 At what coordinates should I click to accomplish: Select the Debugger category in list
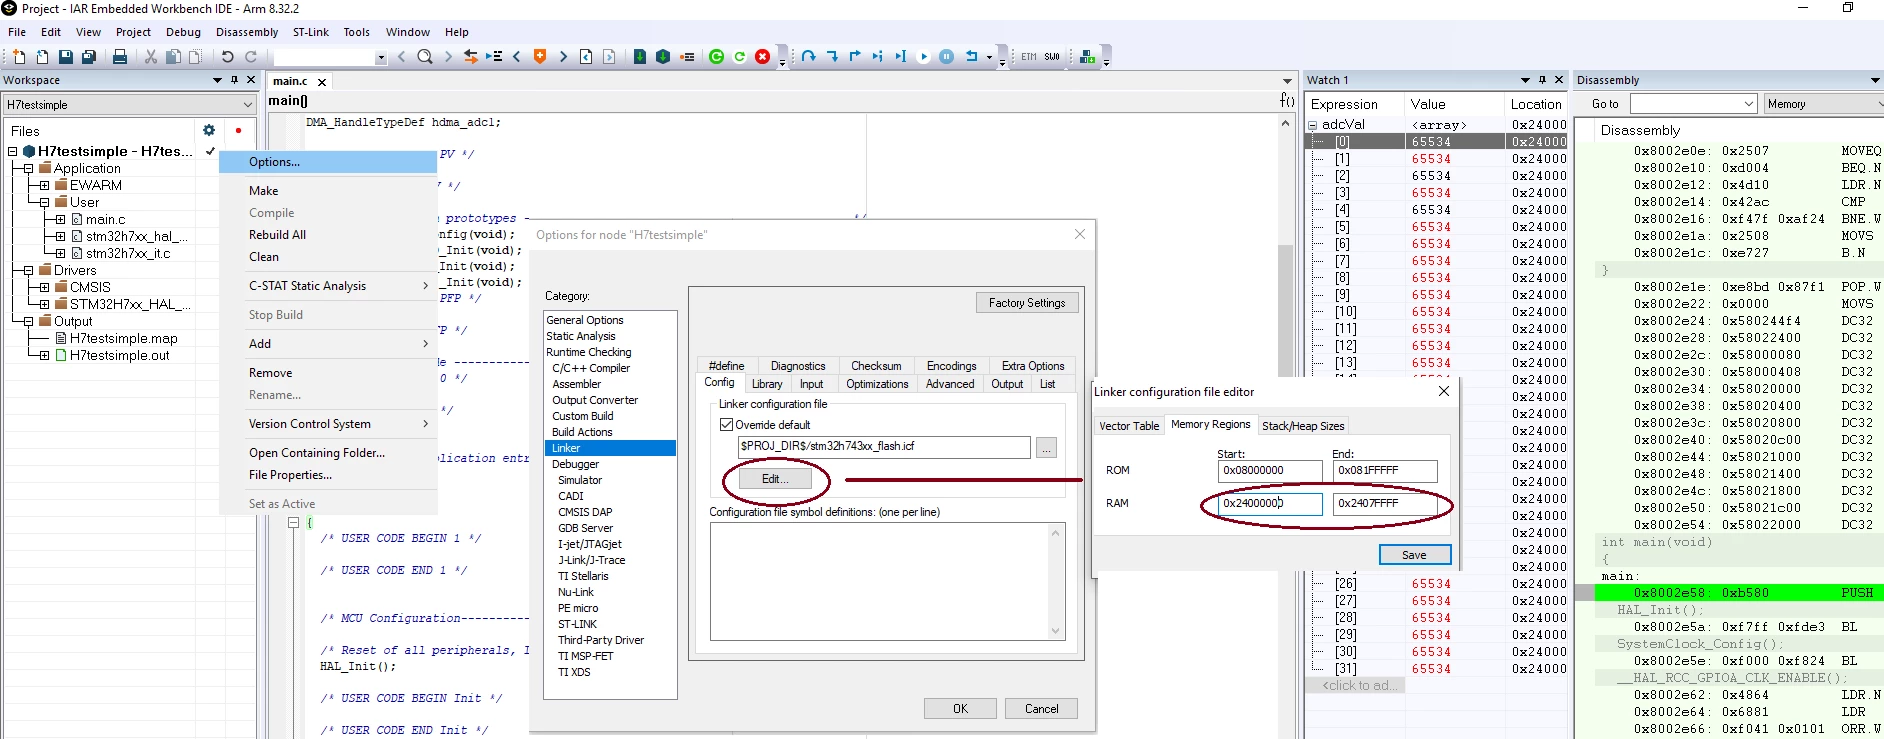coord(575,464)
